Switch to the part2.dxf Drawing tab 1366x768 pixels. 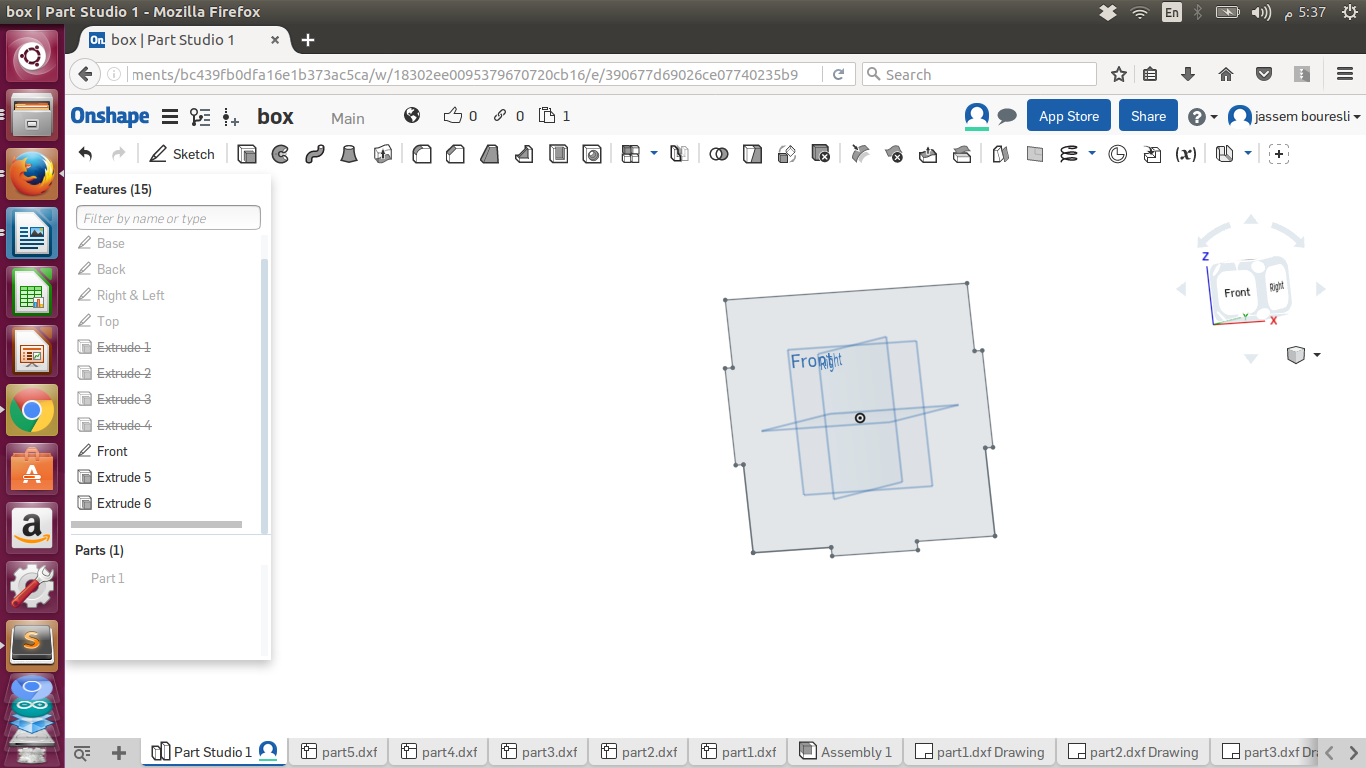point(1133,752)
